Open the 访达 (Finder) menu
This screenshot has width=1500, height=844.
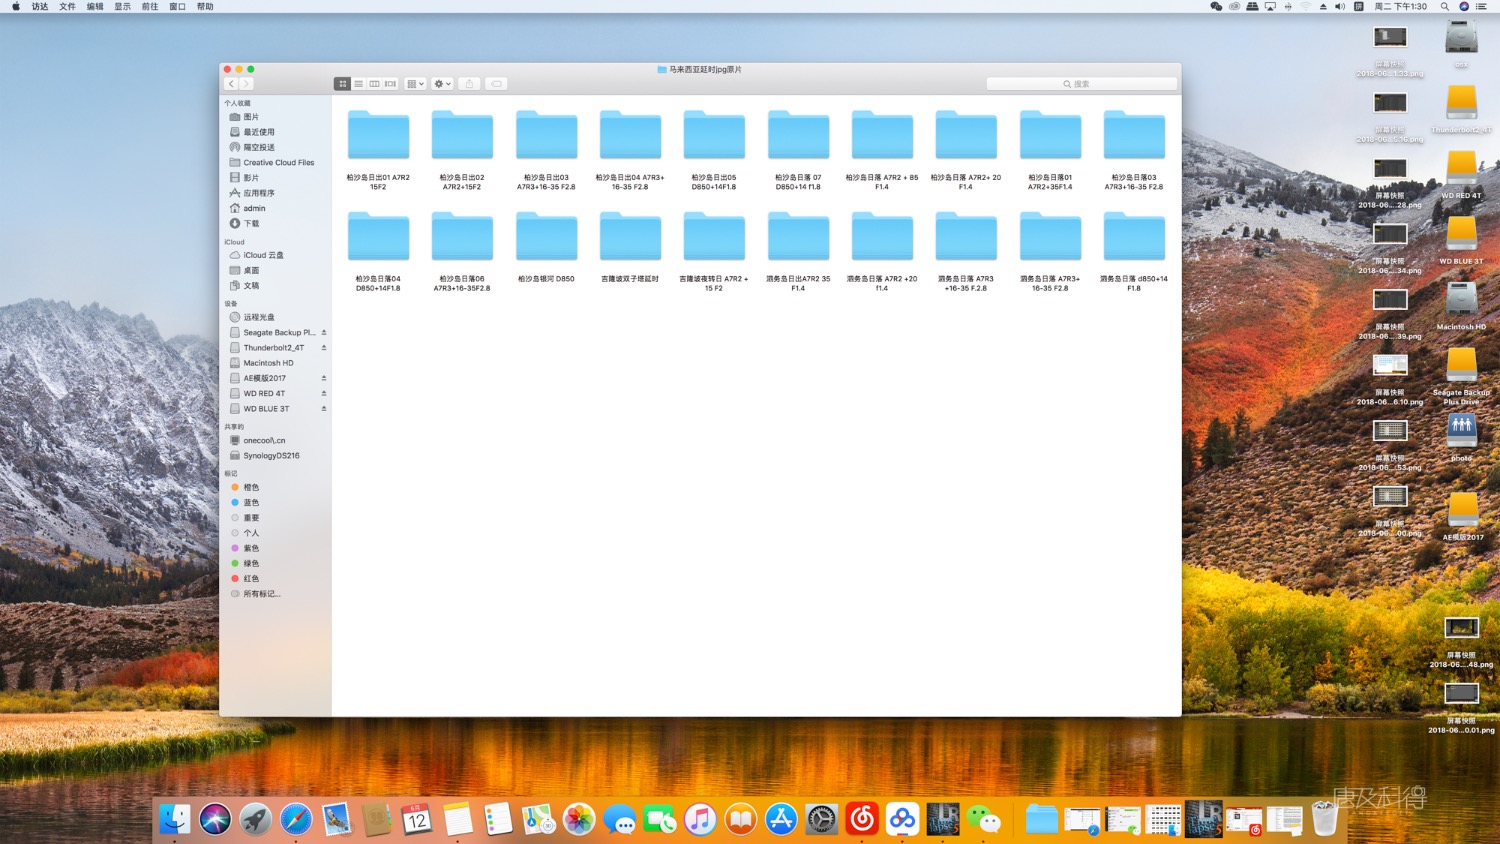[40, 6]
